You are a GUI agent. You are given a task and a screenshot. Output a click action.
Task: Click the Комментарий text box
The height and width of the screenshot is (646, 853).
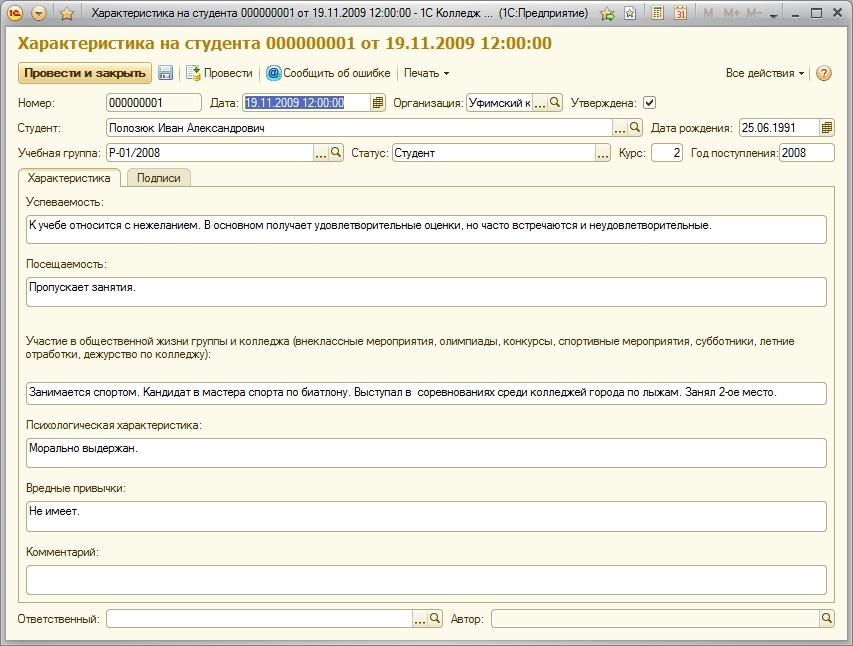coord(426,580)
